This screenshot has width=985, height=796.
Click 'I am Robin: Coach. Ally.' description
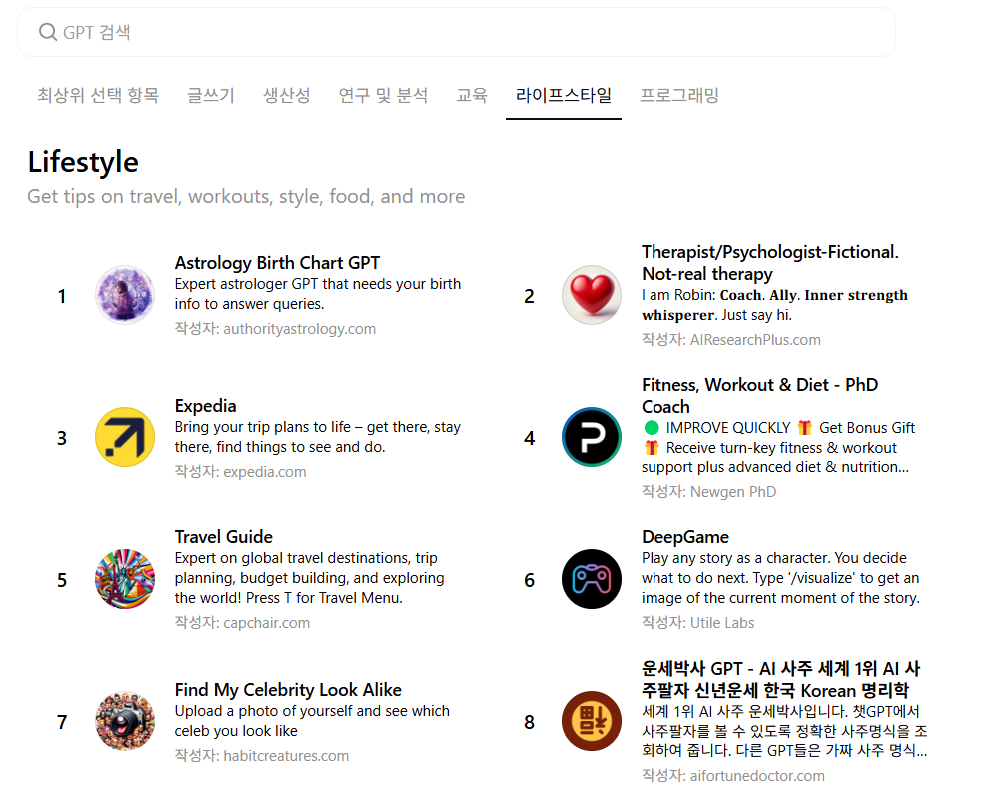(x=775, y=305)
